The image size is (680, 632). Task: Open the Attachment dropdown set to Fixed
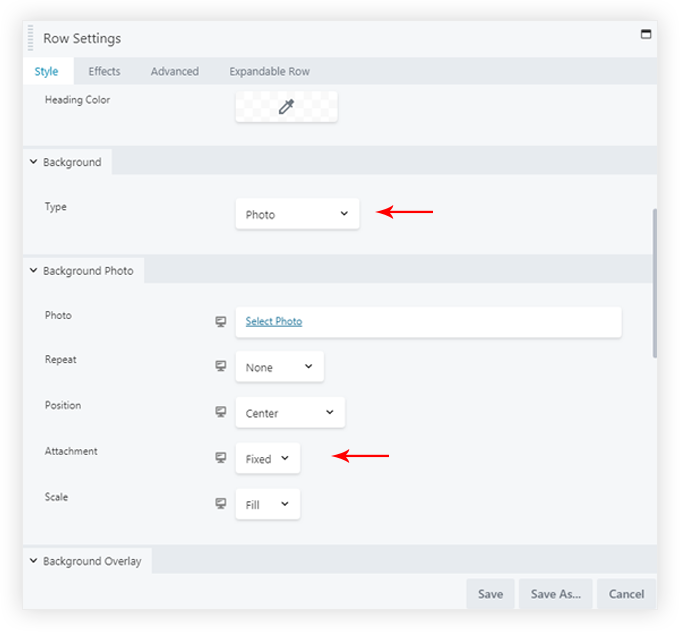pos(267,458)
